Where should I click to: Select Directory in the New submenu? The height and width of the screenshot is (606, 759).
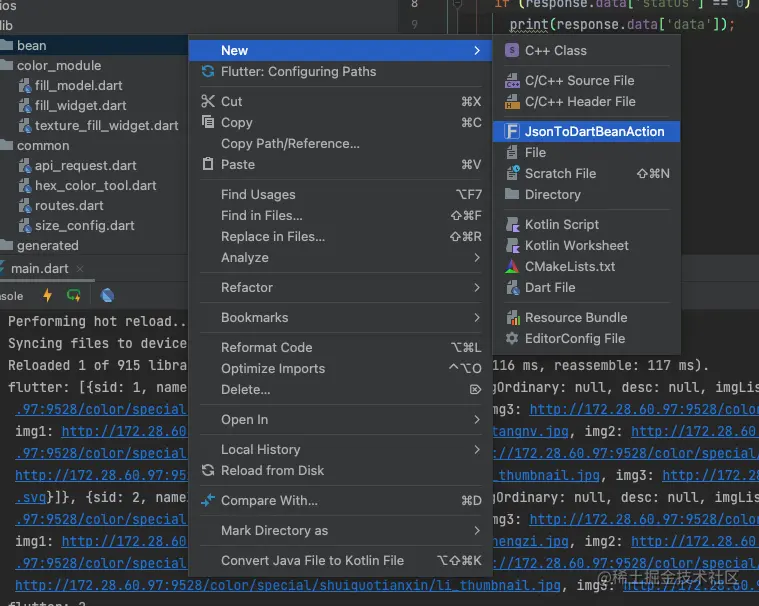point(552,195)
